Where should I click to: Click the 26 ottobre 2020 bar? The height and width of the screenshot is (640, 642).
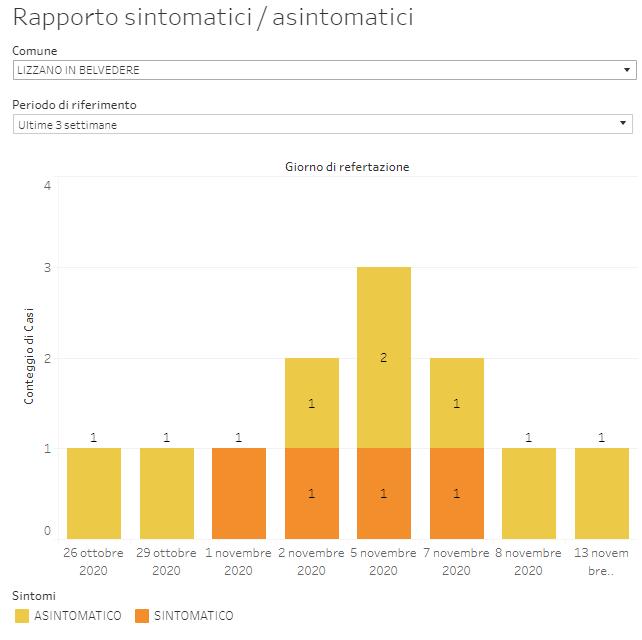[94, 493]
